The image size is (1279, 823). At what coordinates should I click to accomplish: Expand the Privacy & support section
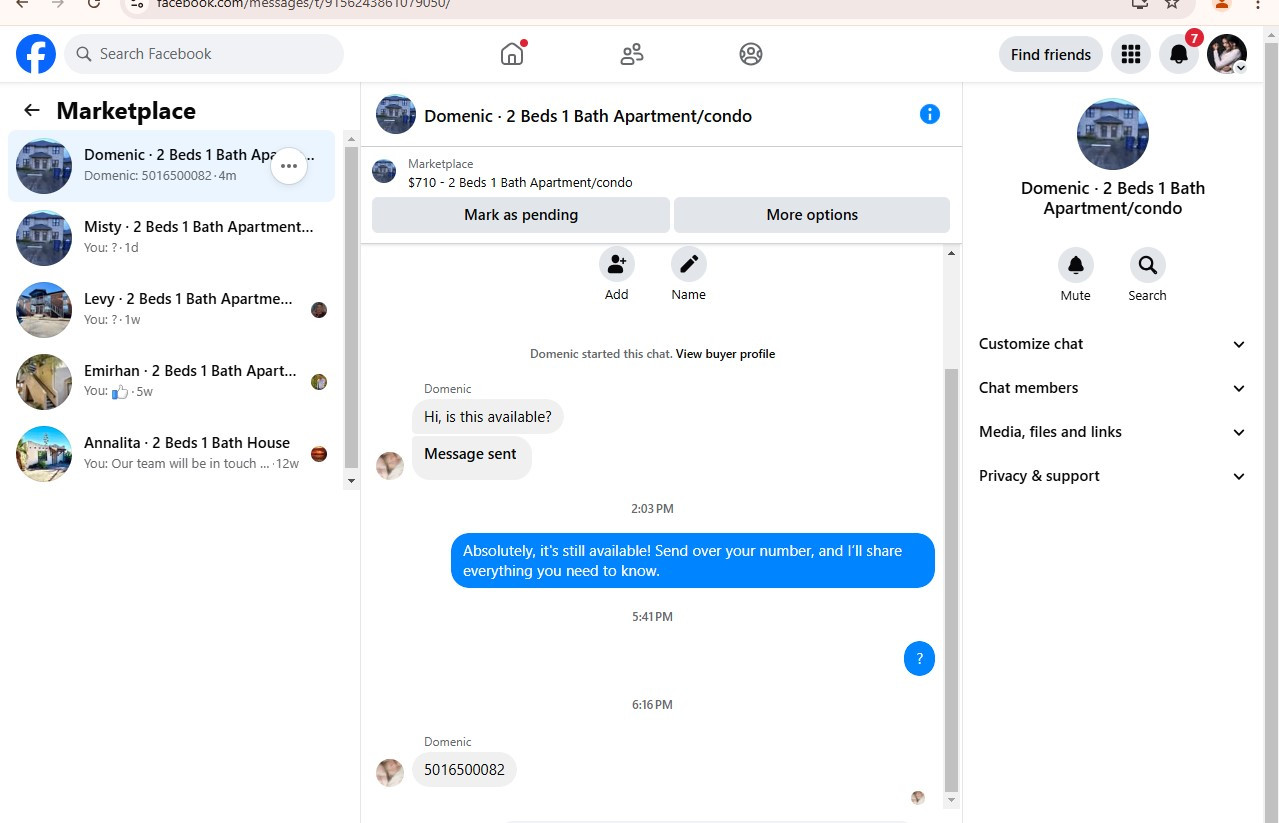tap(1113, 476)
